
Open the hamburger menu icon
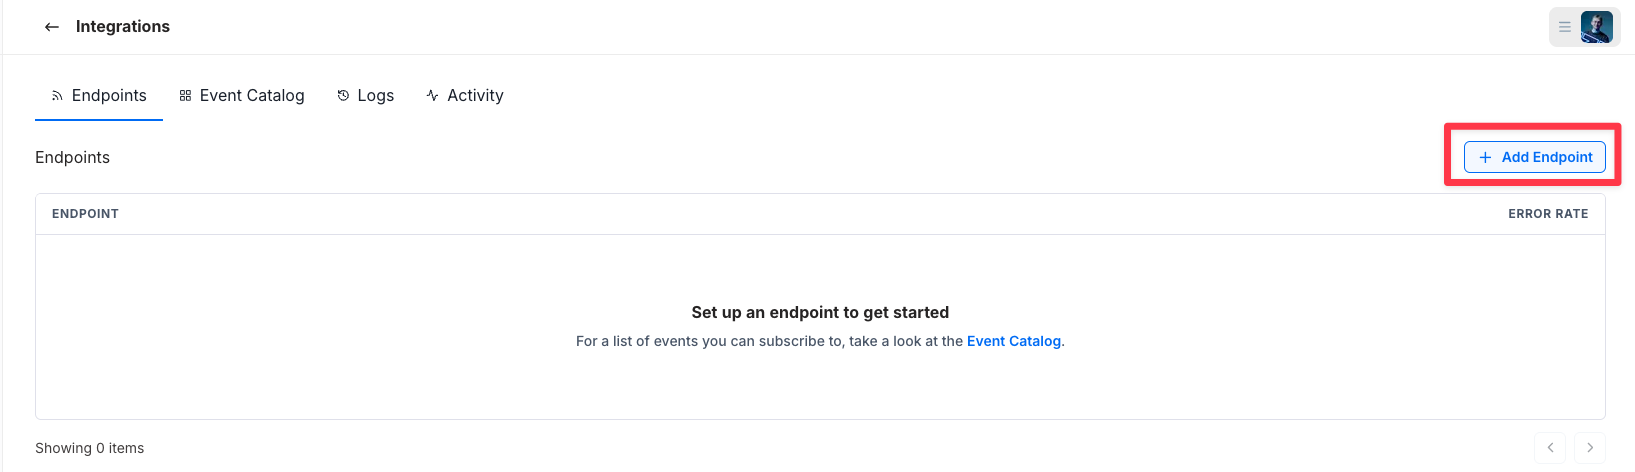[1565, 27]
